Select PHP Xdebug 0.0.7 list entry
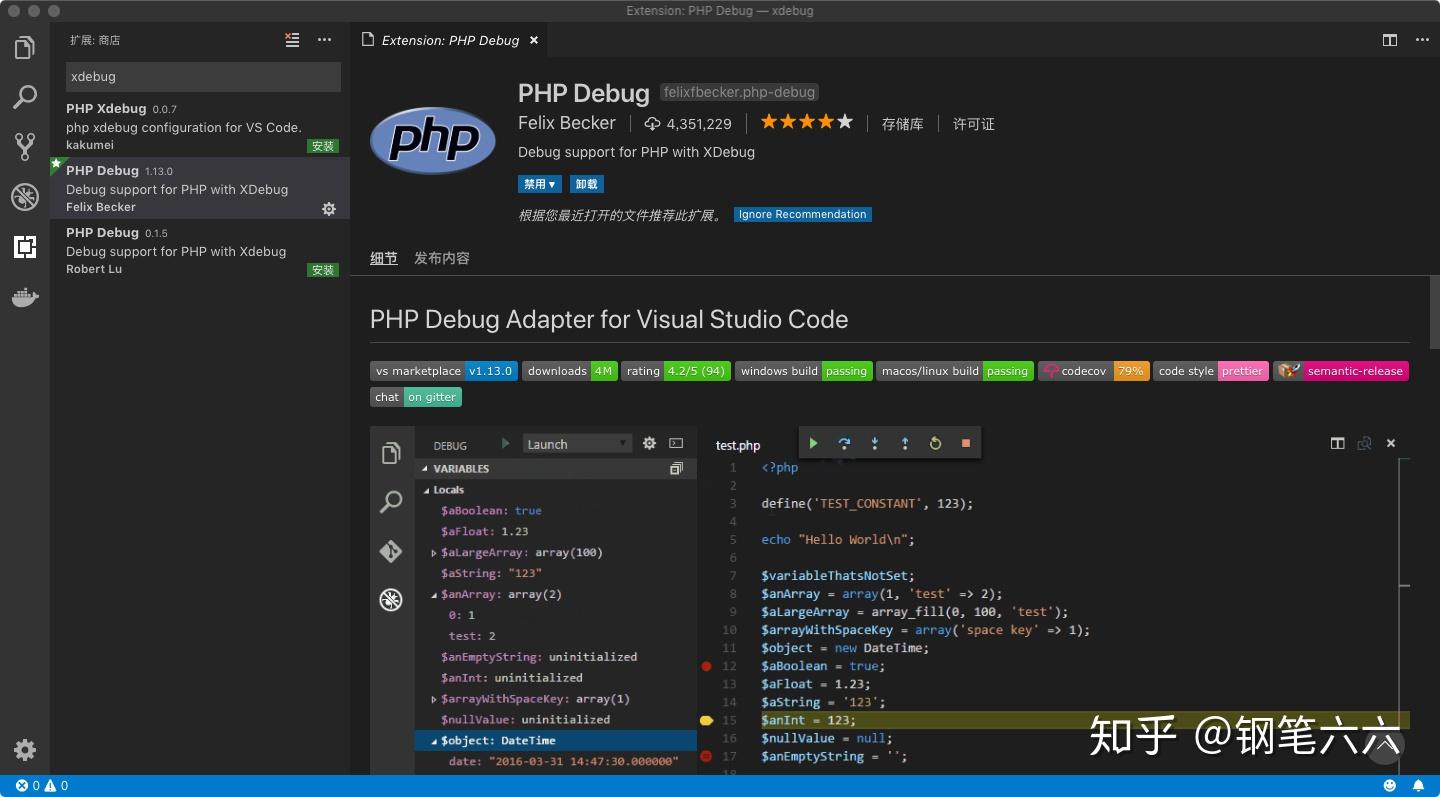 [200, 126]
